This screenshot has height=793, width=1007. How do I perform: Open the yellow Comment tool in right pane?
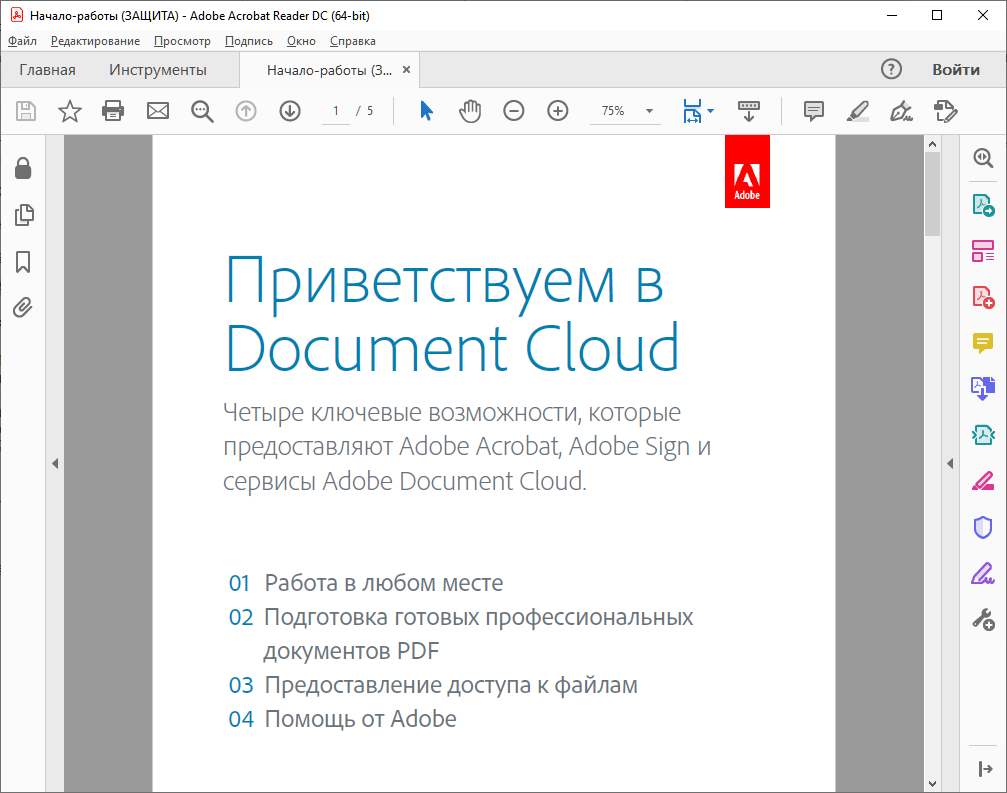983,343
